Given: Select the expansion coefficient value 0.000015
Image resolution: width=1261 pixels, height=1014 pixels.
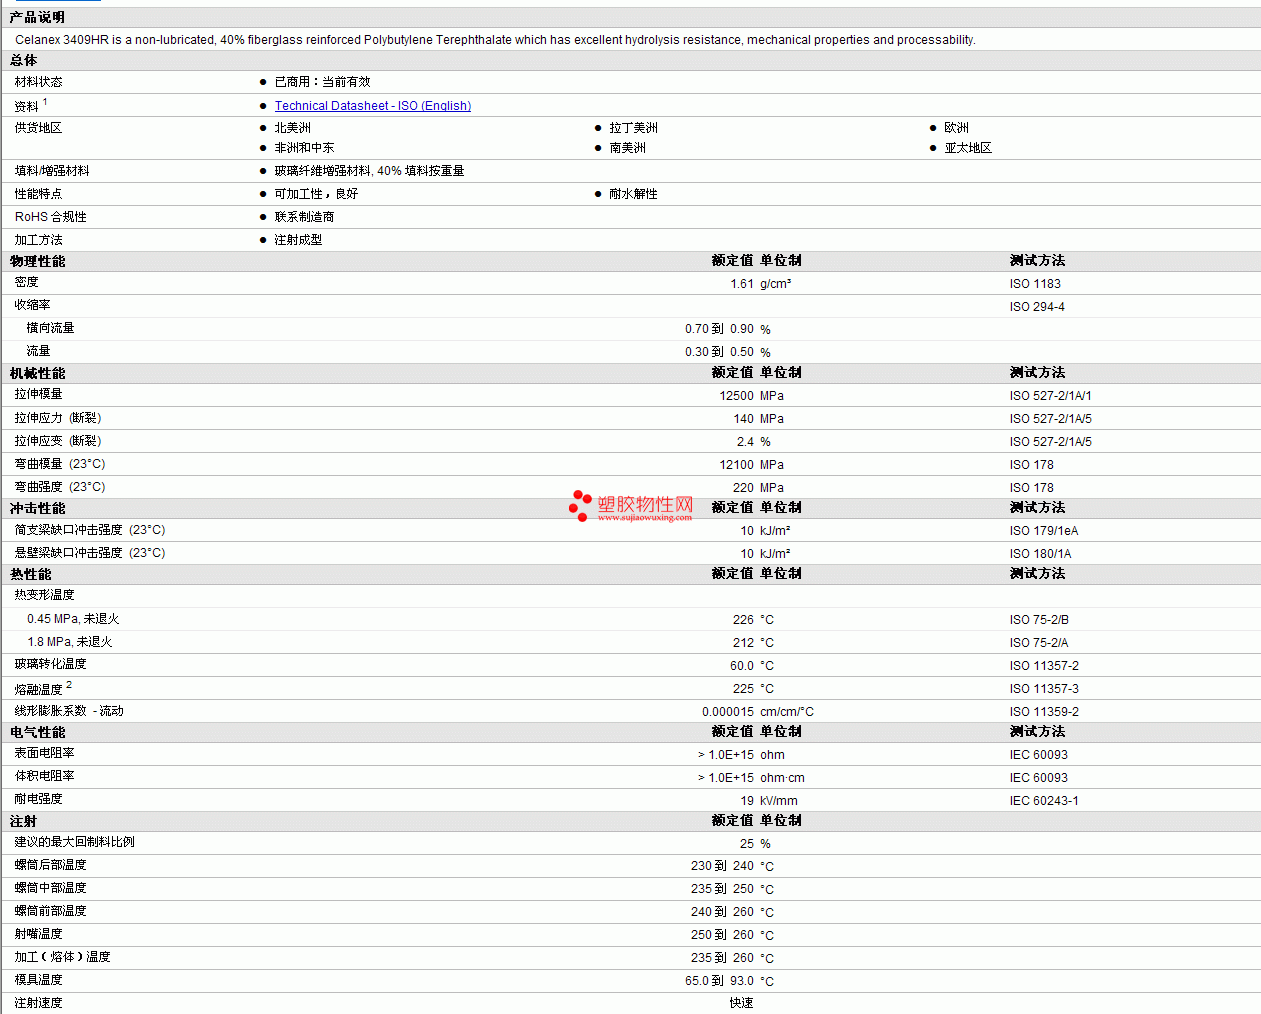Looking at the screenshot, I should pos(728,712).
